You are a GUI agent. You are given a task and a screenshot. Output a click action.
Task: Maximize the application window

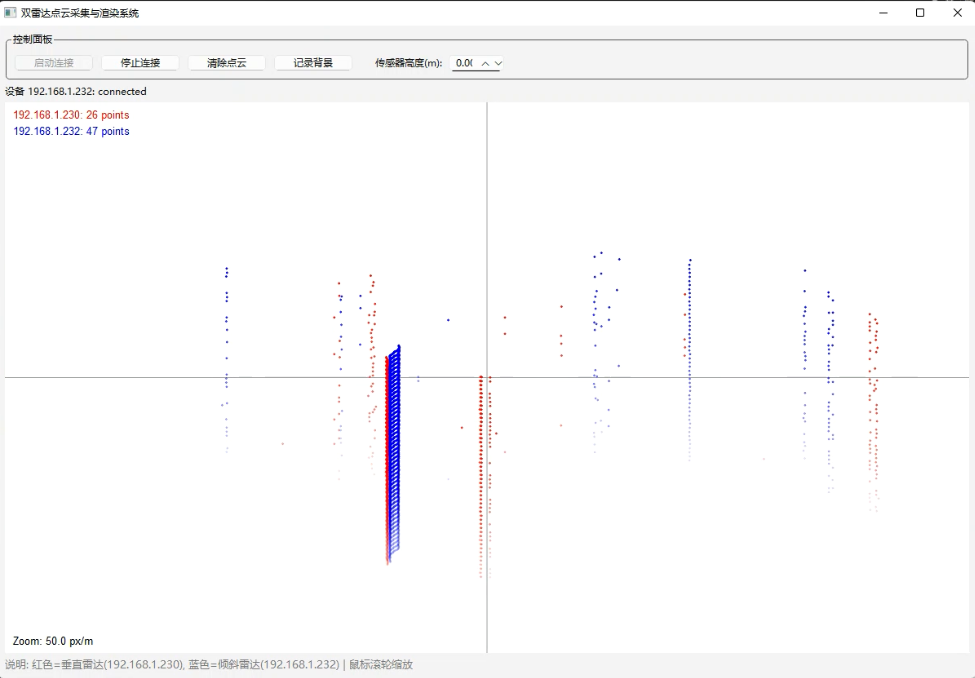920,13
